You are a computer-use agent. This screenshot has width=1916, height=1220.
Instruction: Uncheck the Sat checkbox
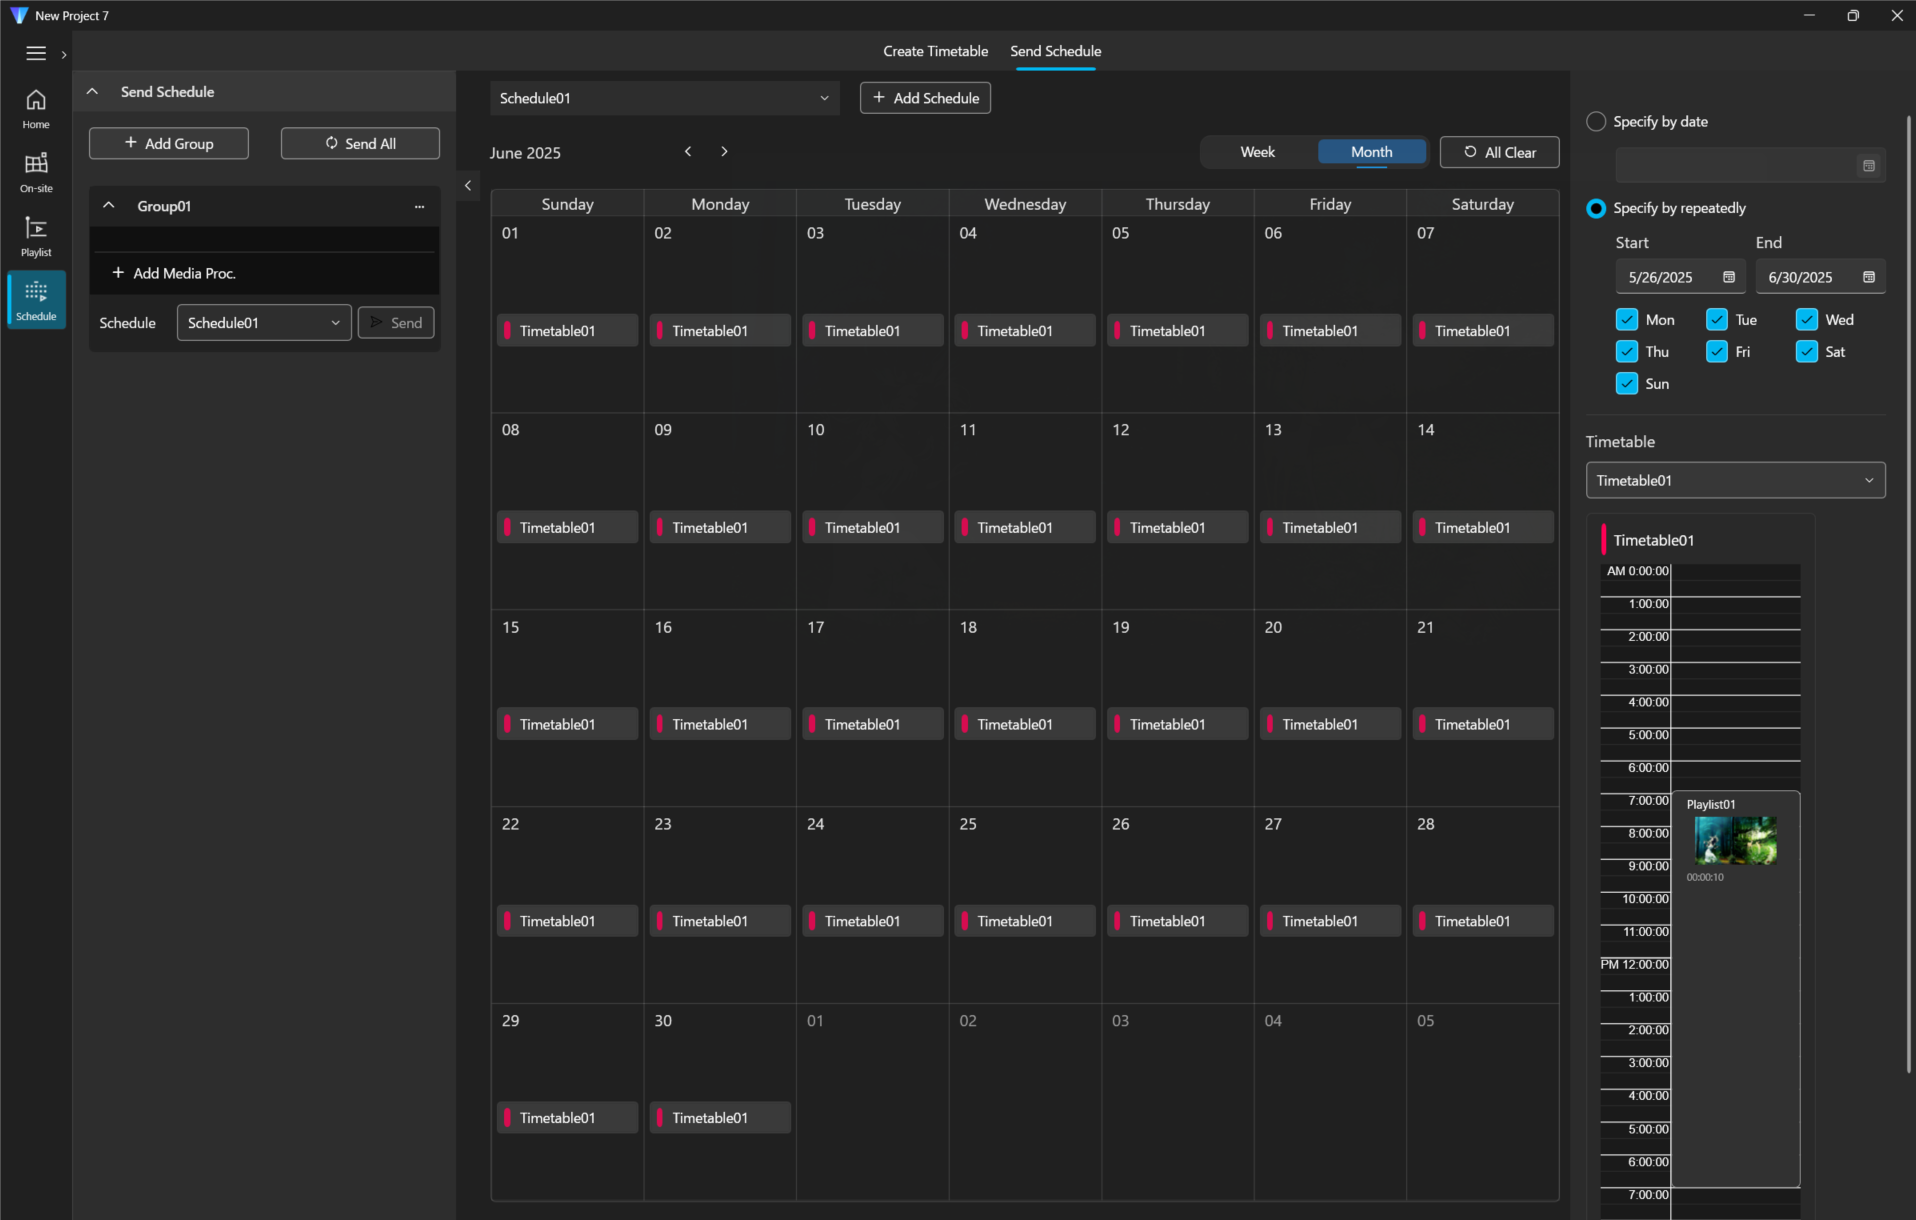point(1806,352)
